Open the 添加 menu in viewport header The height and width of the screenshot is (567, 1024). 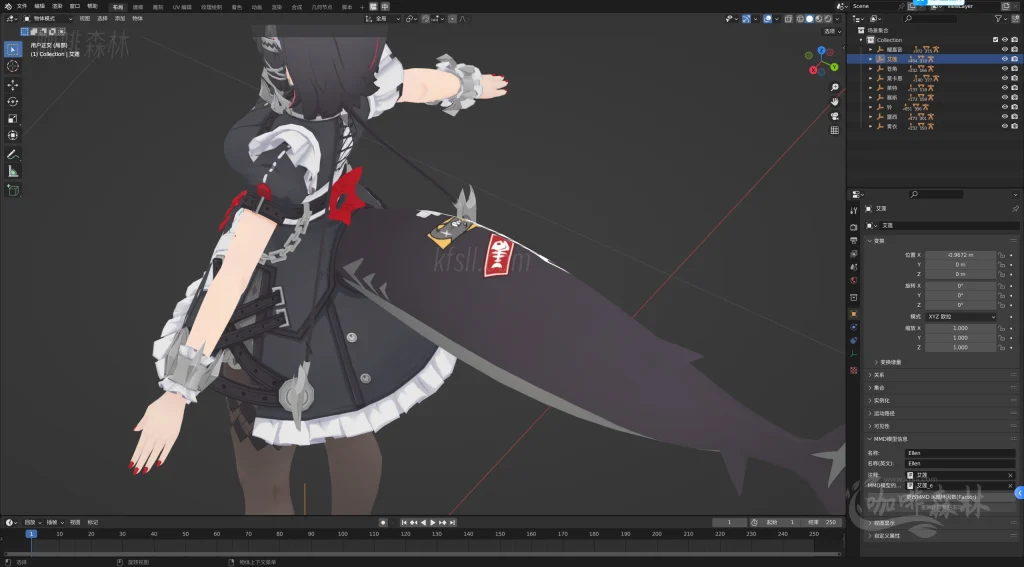(120, 19)
